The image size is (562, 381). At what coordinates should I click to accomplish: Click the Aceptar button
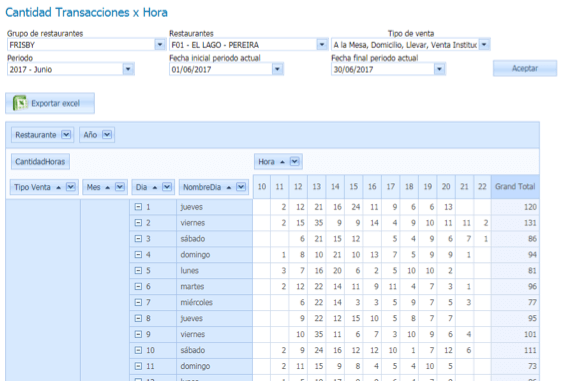[x=525, y=68]
